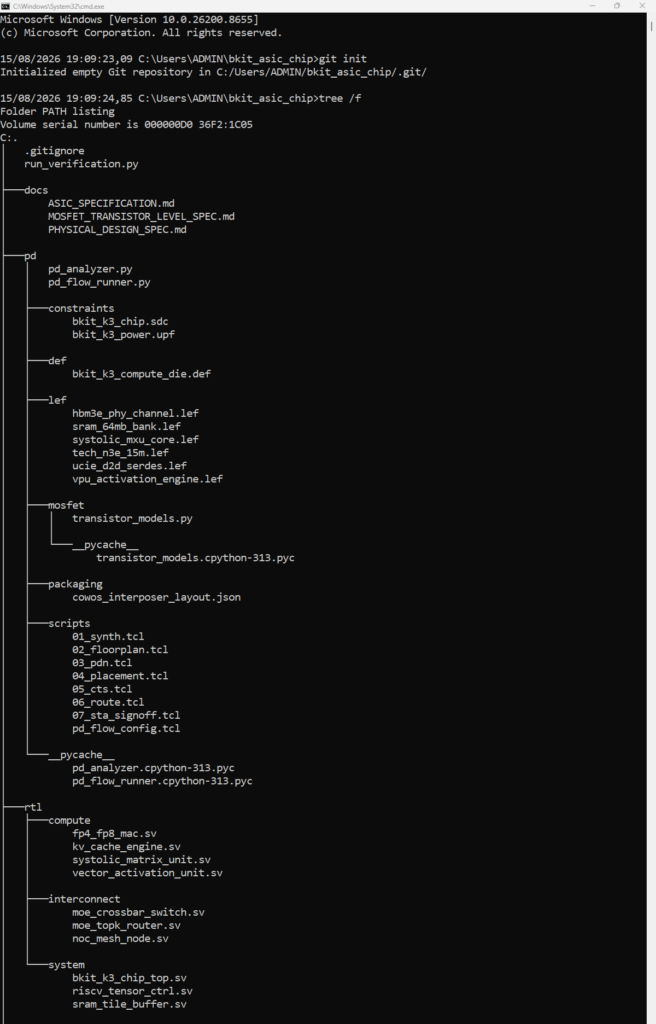
Task: Click cowos_interposer_layout.json text
Action: point(156,598)
